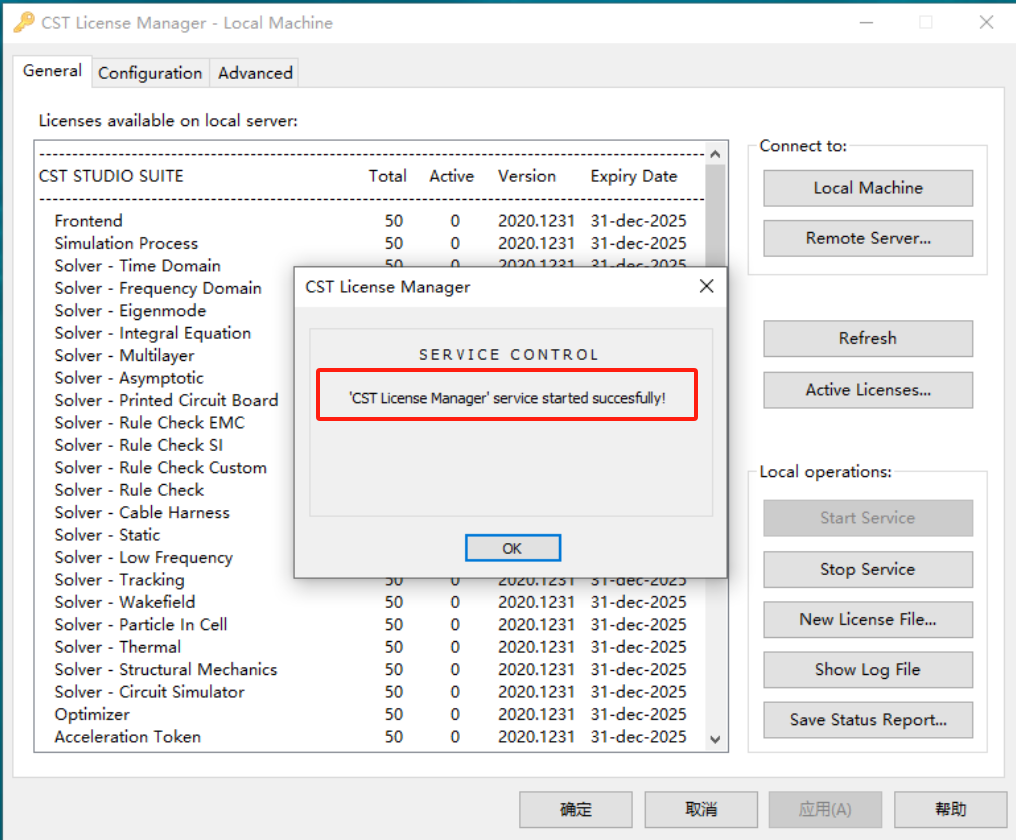The image size is (1016, 840).
Task: Select the Acceleration Token row
Action: point(370,737)
